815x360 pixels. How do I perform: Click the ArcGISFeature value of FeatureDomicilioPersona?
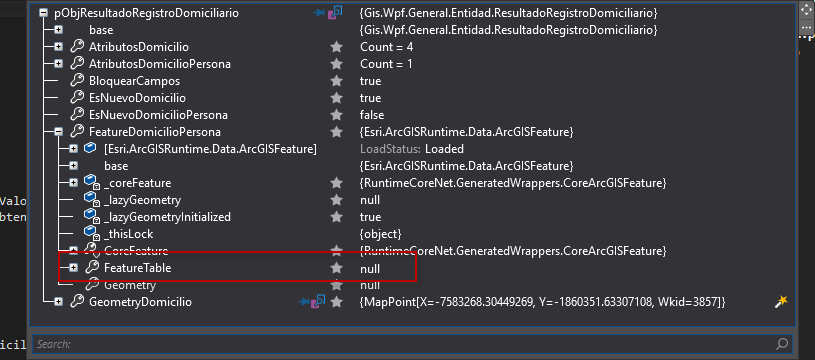click(x=466, y=132)
